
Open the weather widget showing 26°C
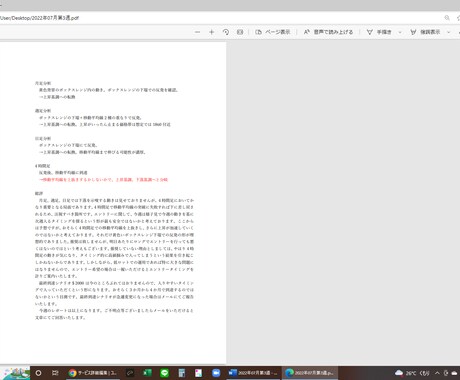pyautogui.click(x=412, y=373)
